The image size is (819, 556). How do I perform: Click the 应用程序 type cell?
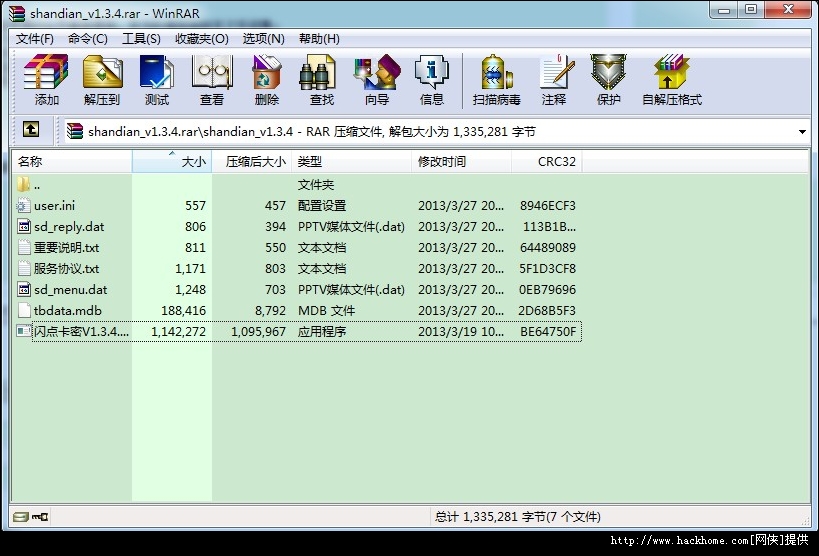coord(322,331)
